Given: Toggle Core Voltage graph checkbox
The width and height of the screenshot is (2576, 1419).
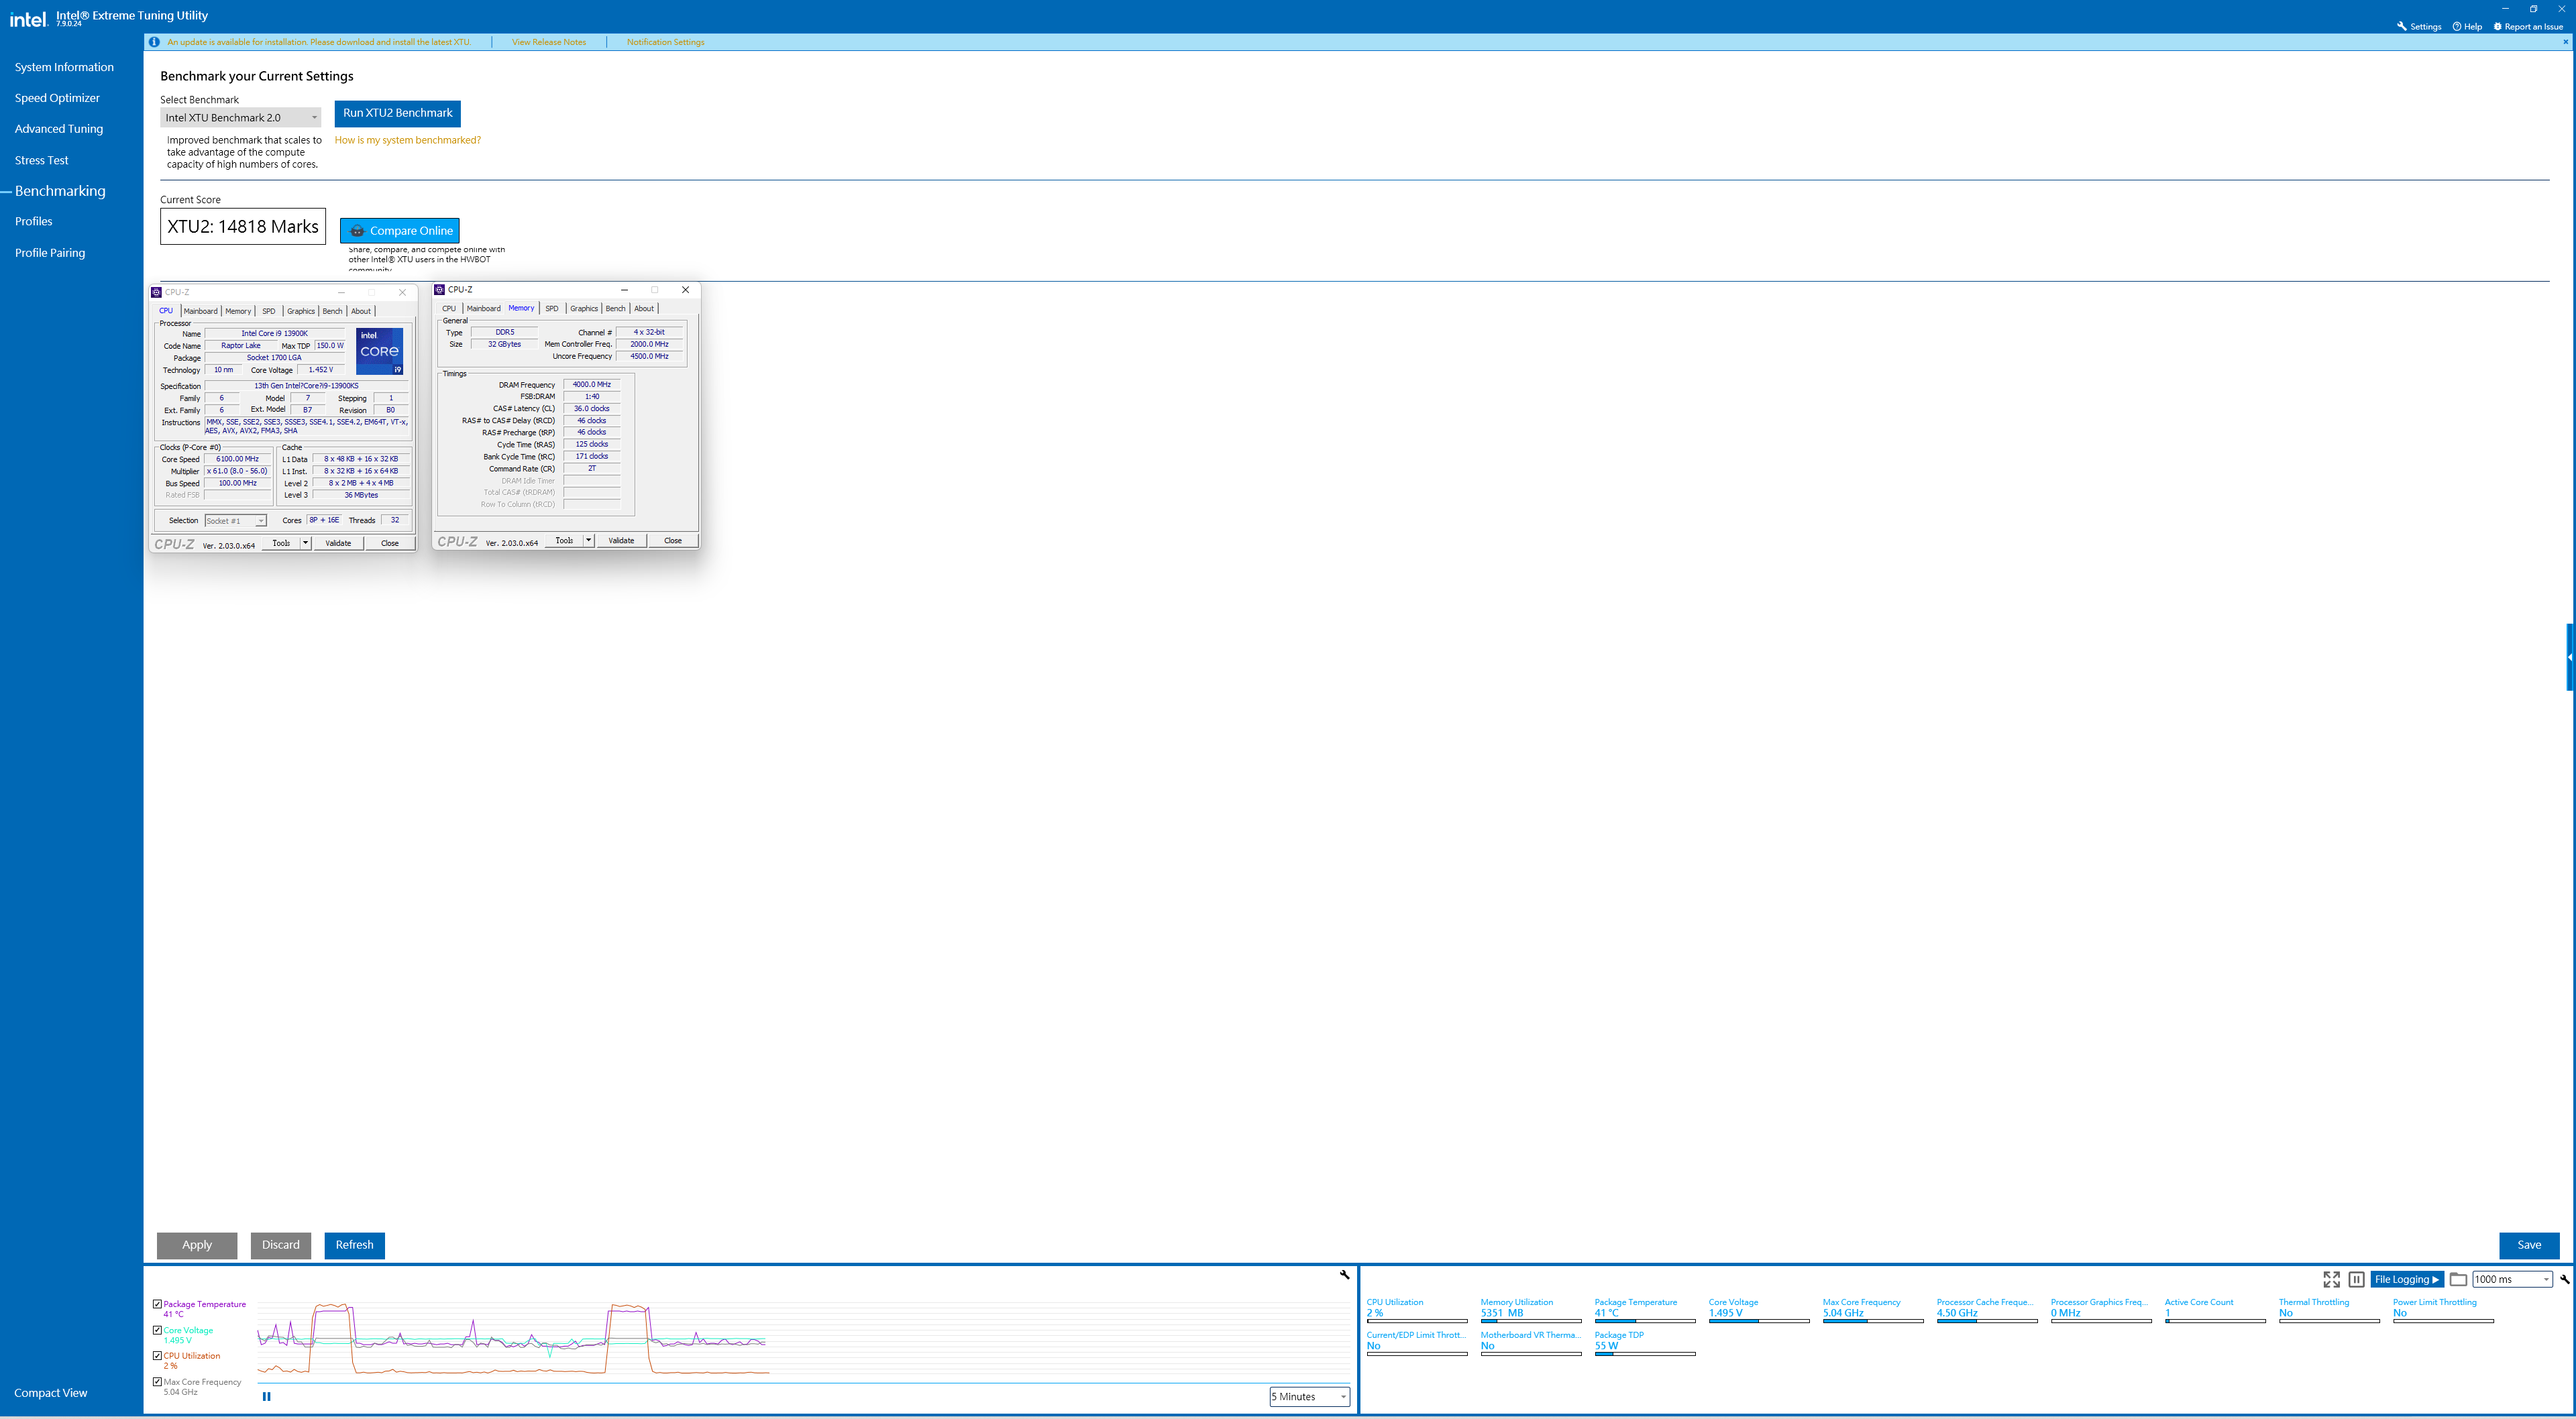Looking at the screenshot, I should (157, 1330).
